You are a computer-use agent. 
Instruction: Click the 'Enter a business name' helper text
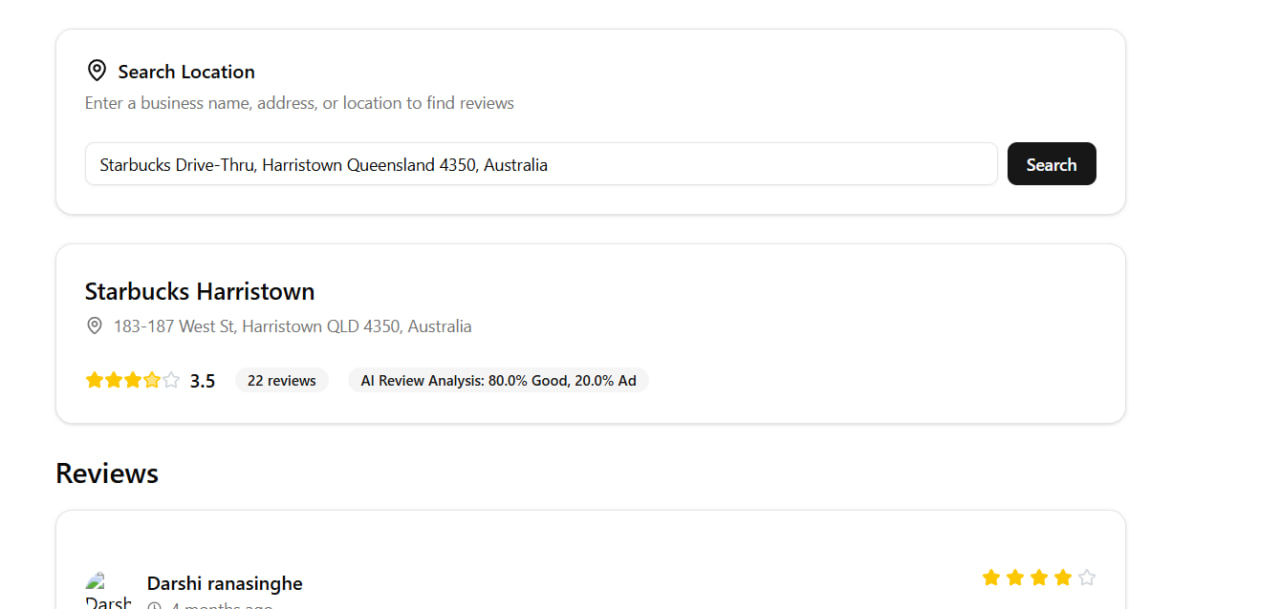(300, 103)
